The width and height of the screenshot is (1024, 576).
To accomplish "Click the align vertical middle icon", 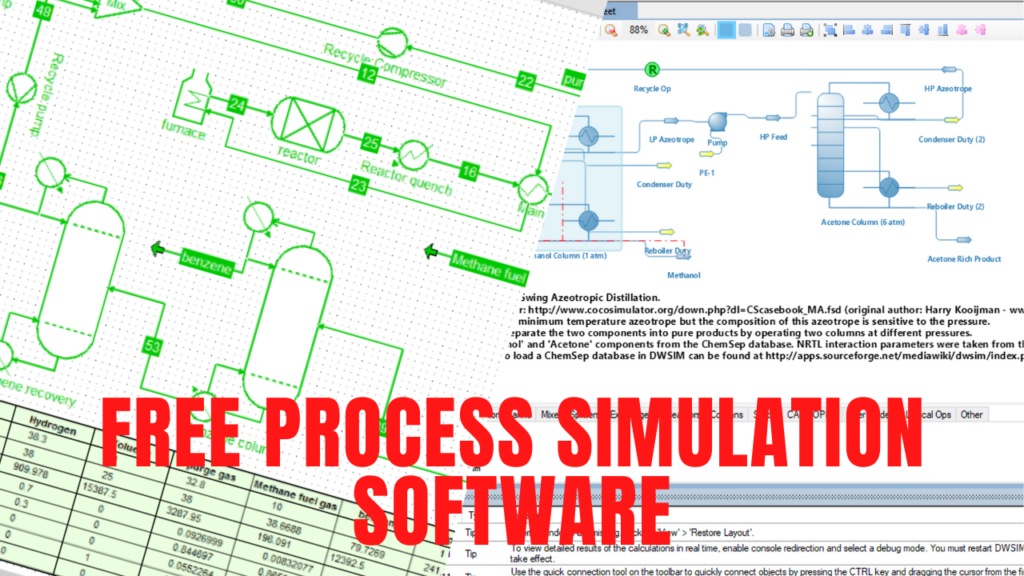I will click(924, 30).
